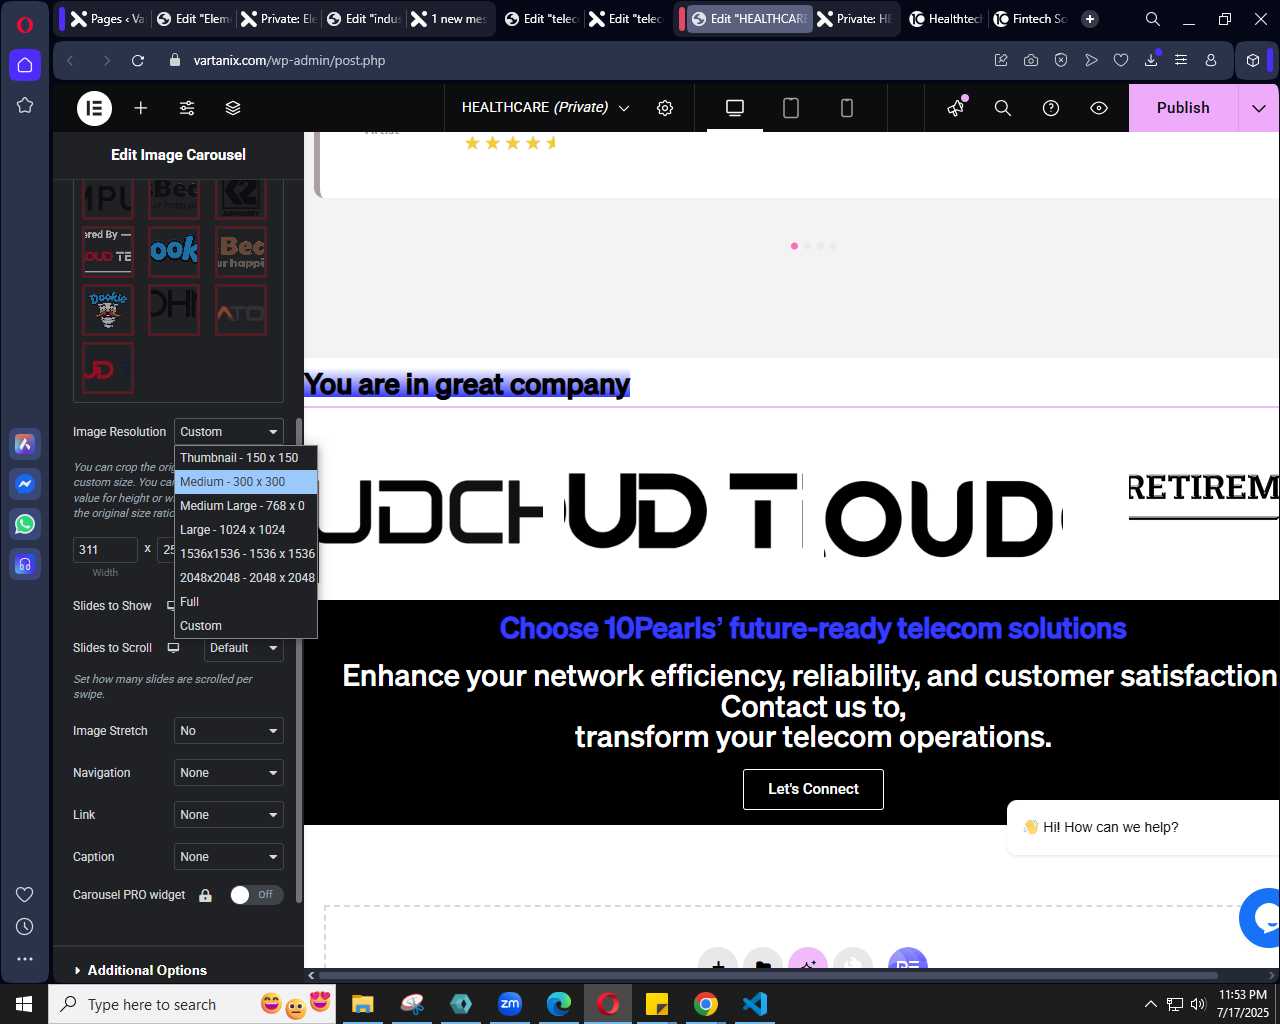Click the custom Width field 311
The width and height of the screenshot is (1280, 1024).
[105, 550]
